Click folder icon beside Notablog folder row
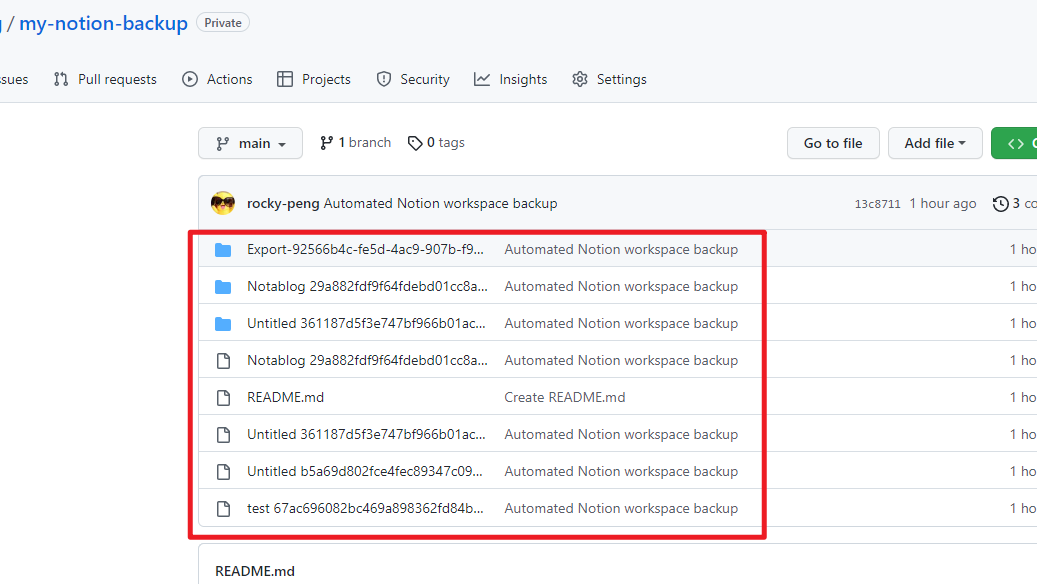The width and height of the screenshot is (1037, 584). [x=224, y=287]
